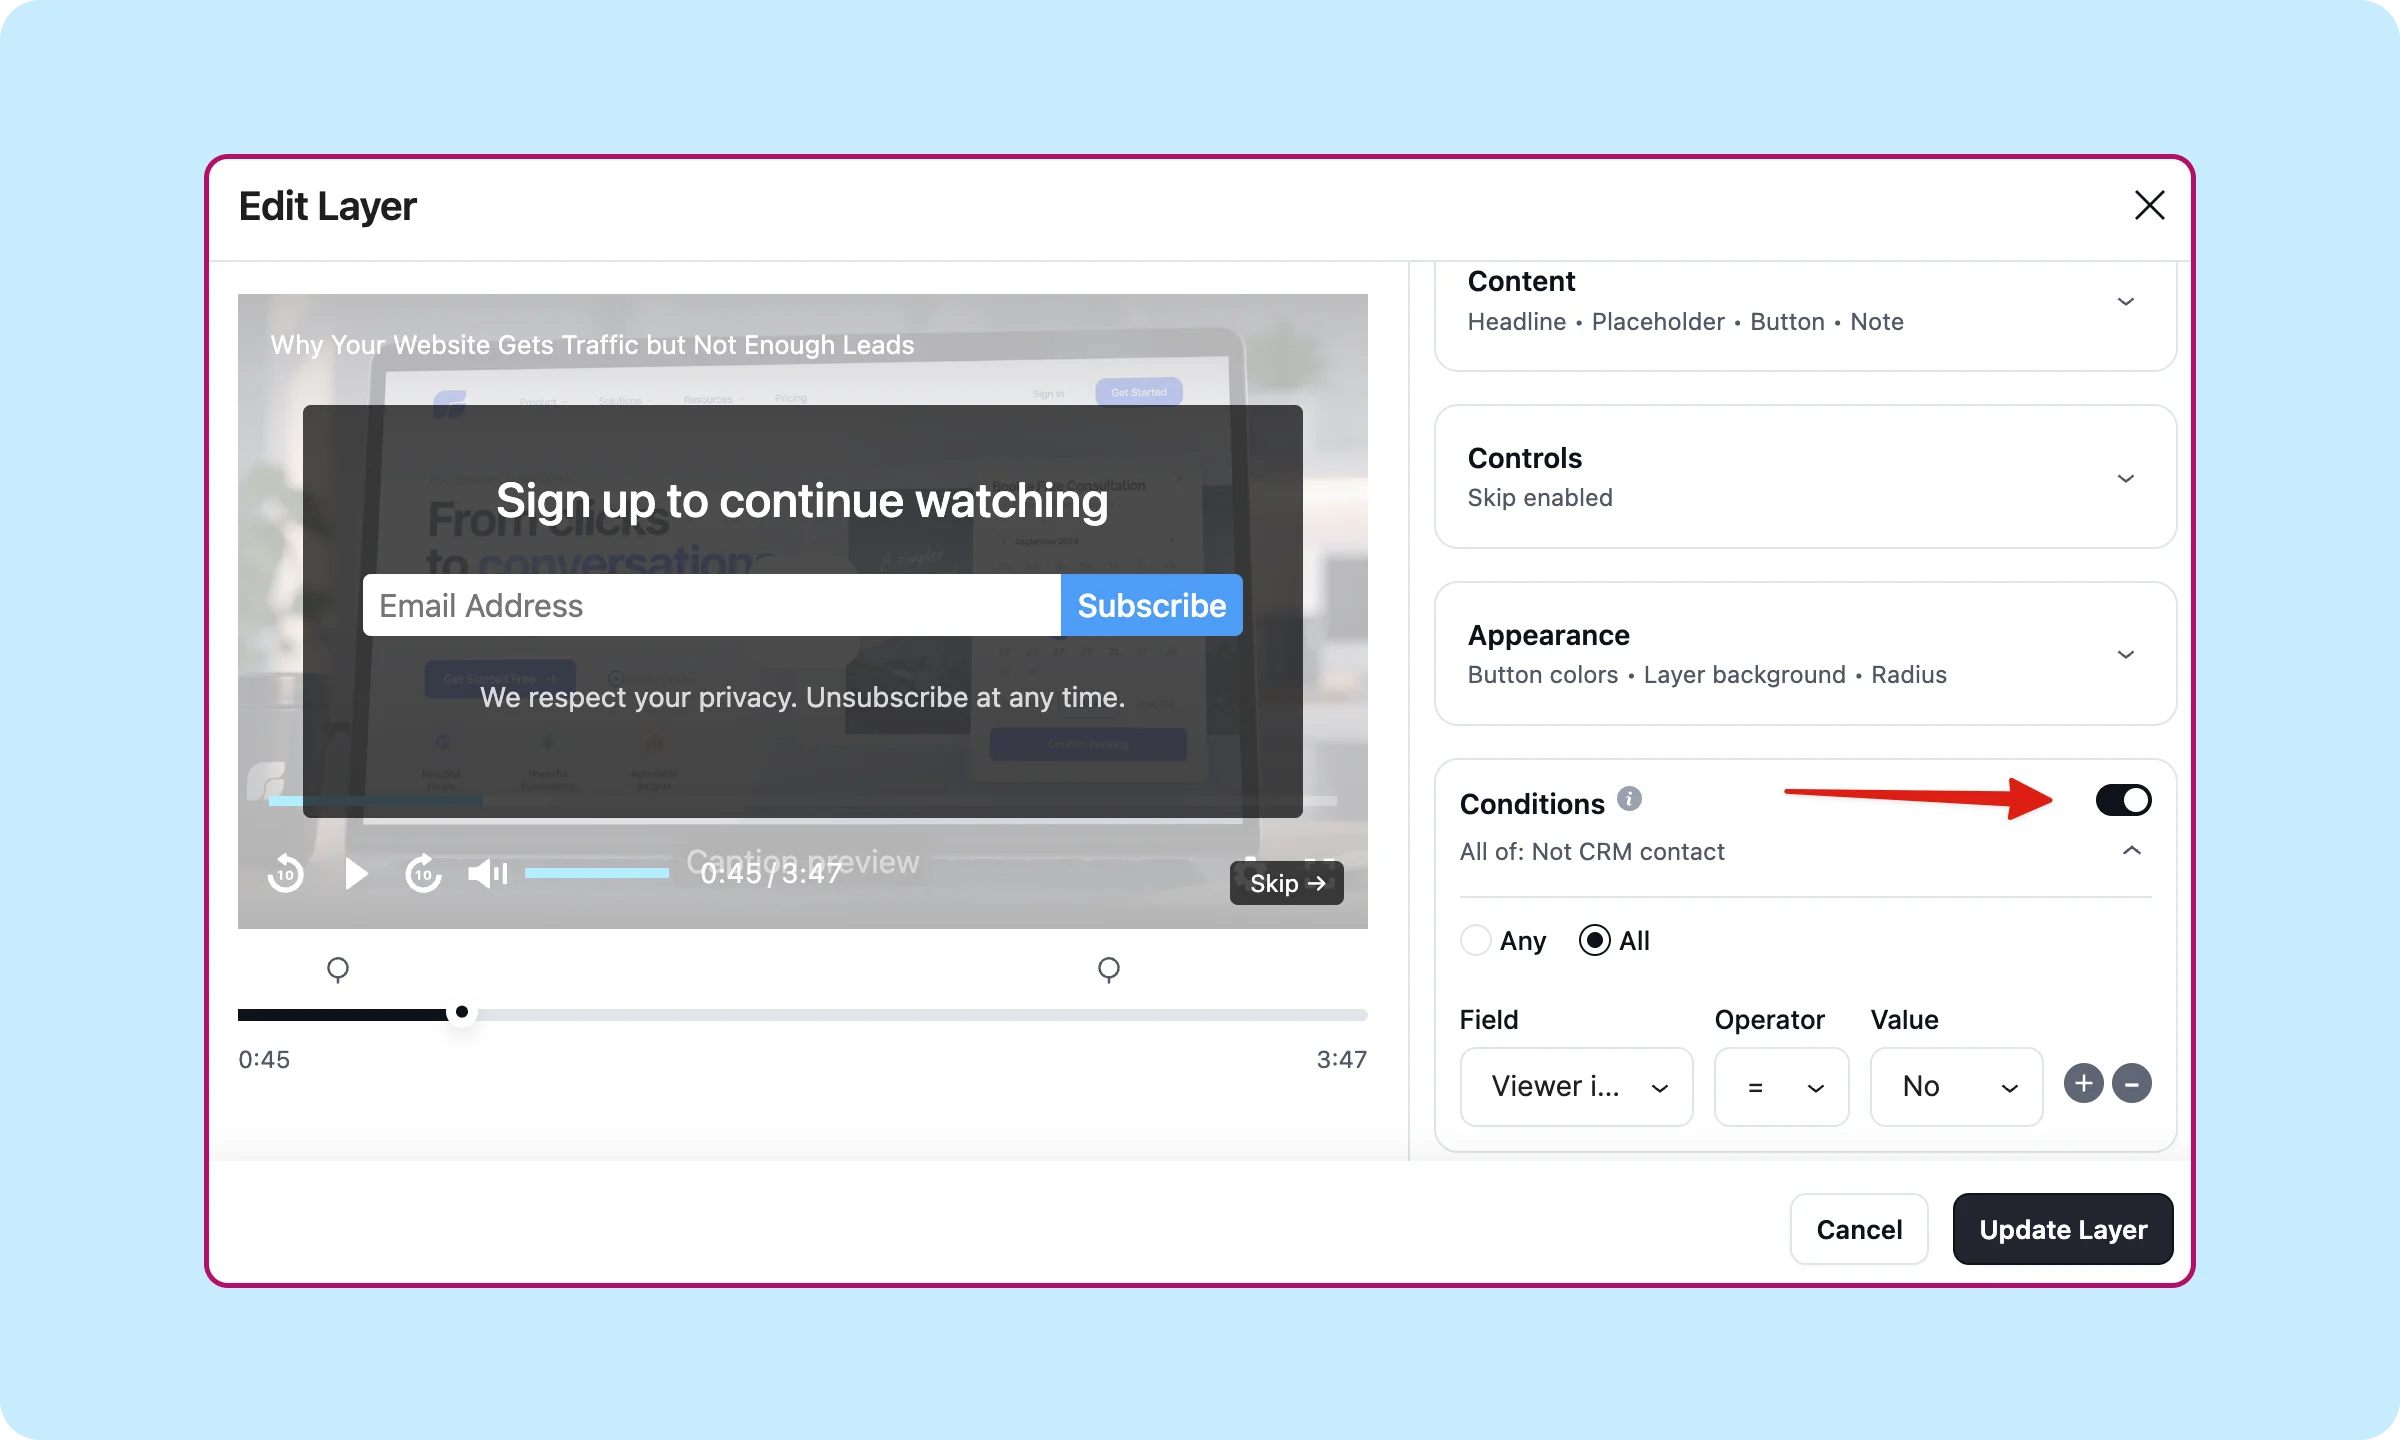This screenshot has height=1440, width=2400.
Task: Select the Any radio option
Action: [1476, 941]
